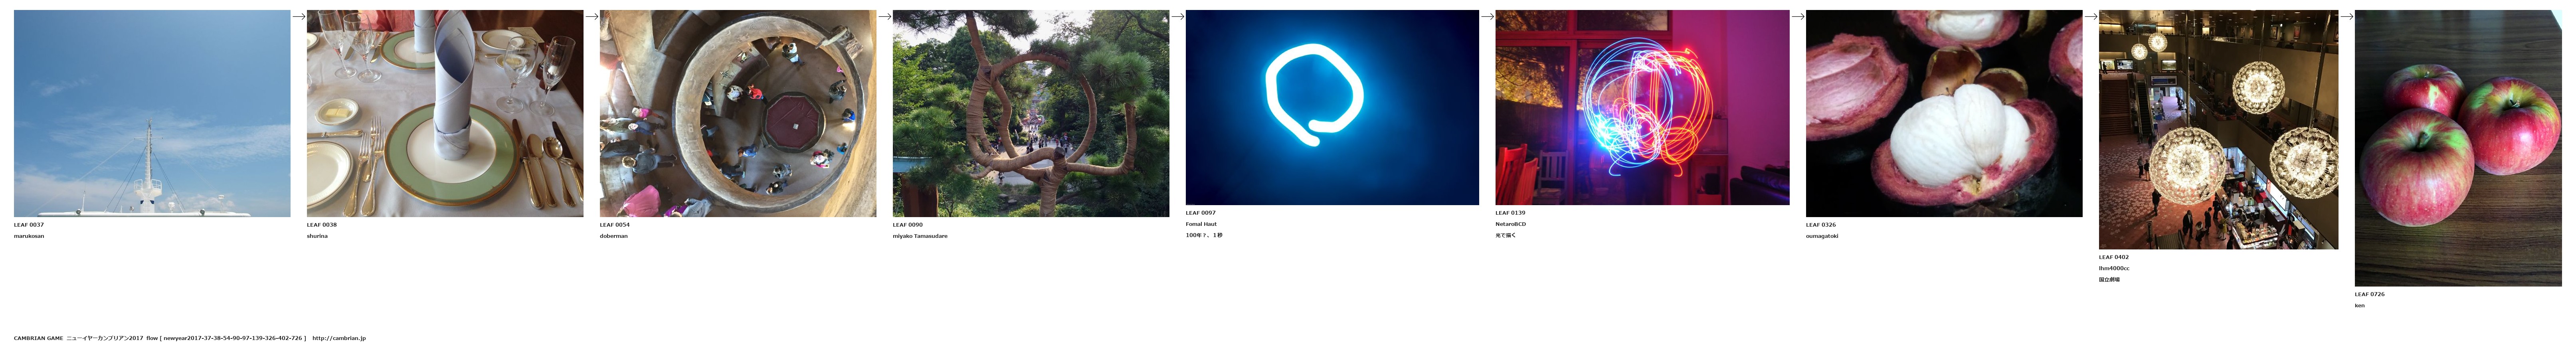Image resolution: width=2576 pixels, height=348 pixels.
Task: Click the arrow before the circular atrium photo
Action: [591, 16]
